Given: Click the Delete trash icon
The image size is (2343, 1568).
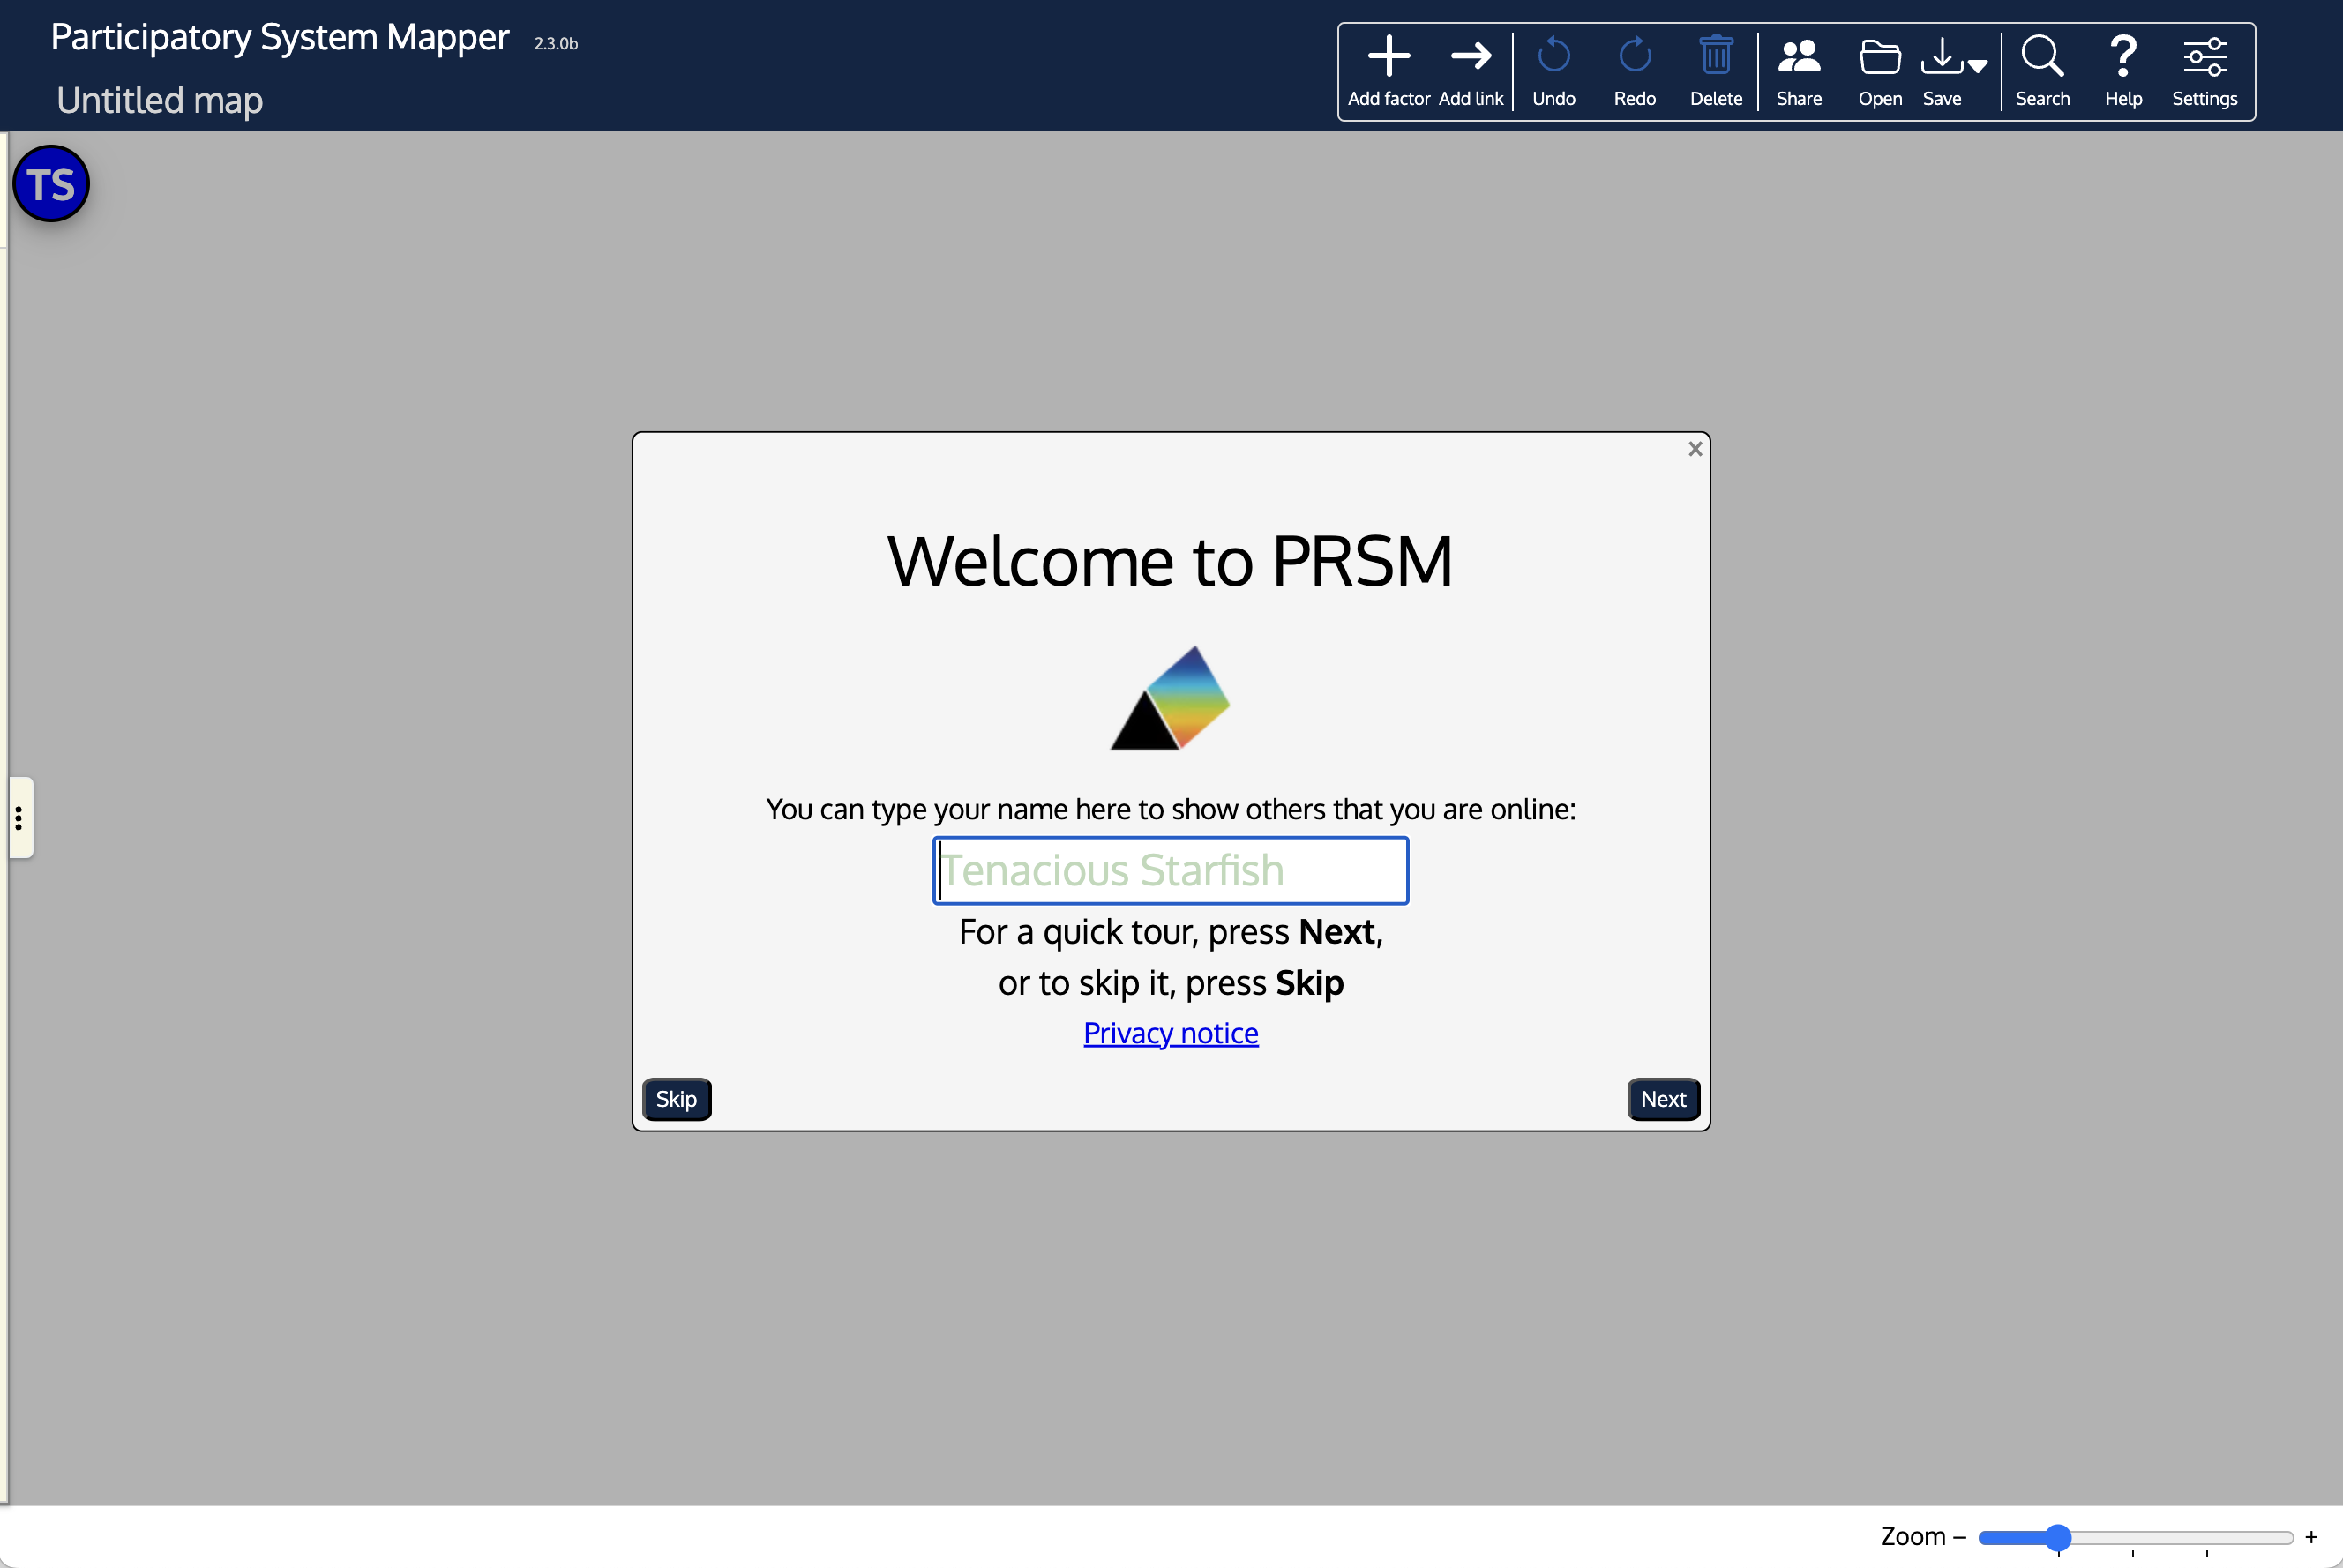Looking at the screenshot, I should (1716, 56).
